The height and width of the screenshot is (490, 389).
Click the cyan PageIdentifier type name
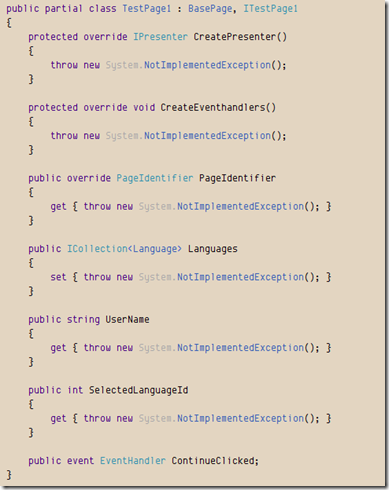[155, 178]
